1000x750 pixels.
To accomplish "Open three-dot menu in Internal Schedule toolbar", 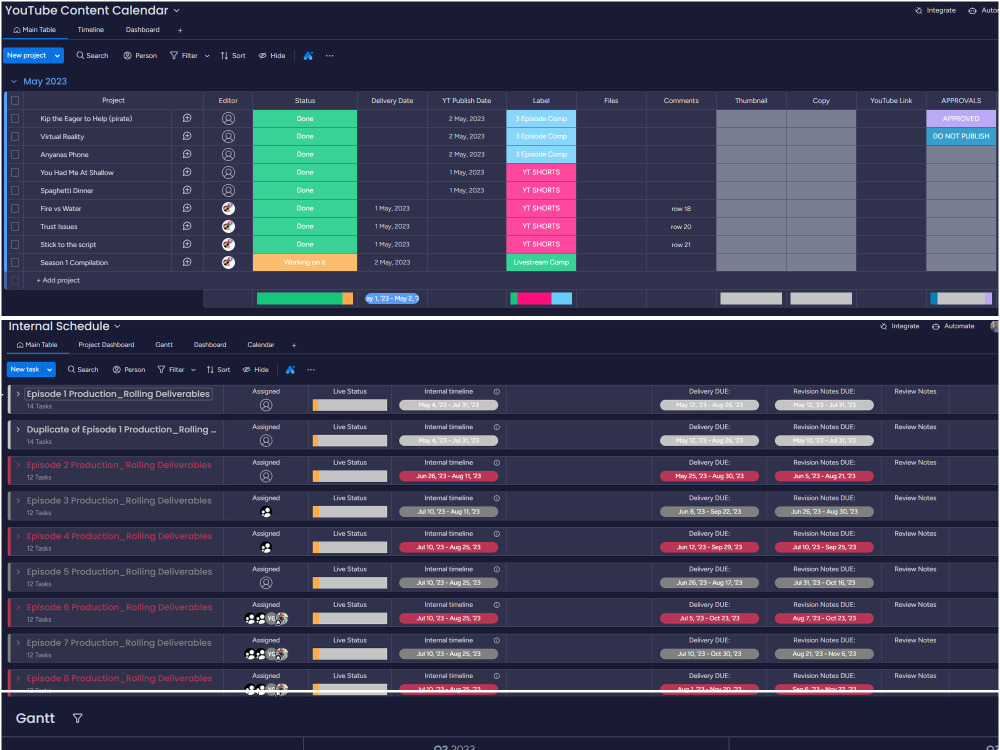I will pyautogui.click(x=311, y=369).
